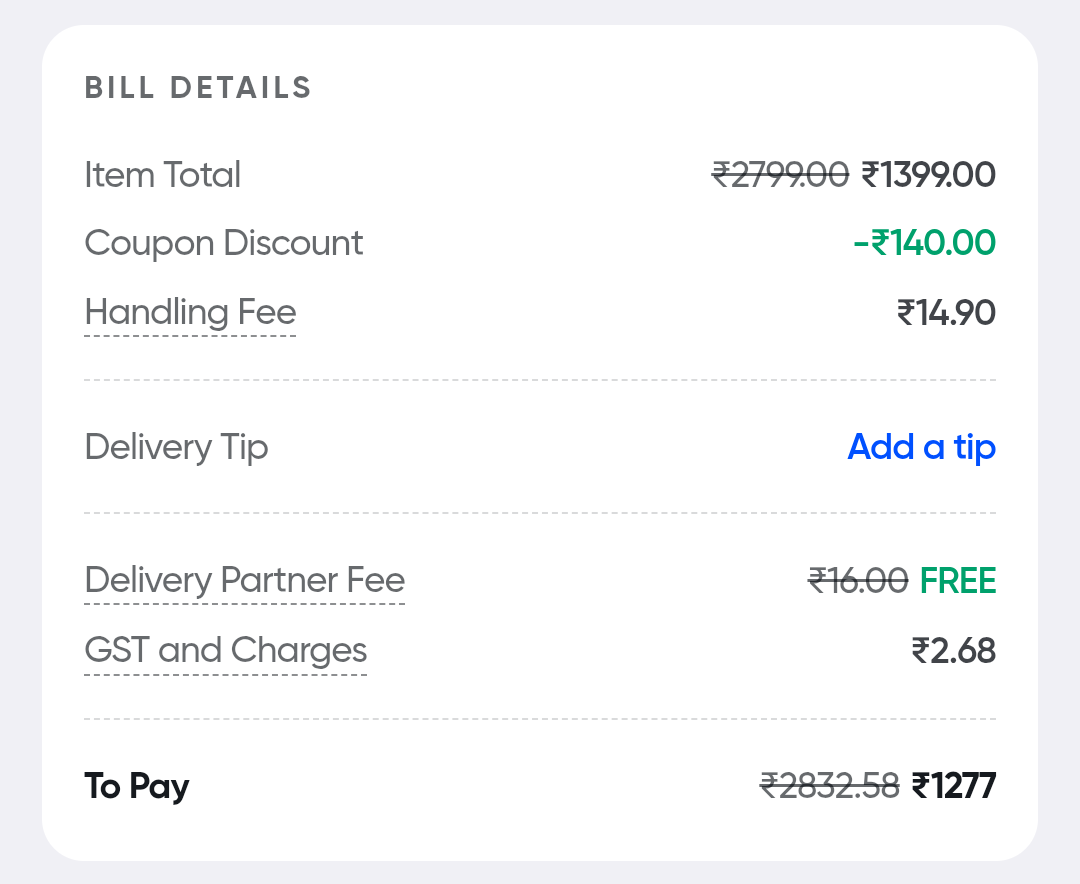Click the ₹14.90 handling fee amount
Viewport: 1080px width, 884px height.
click(x=945, y=313)
